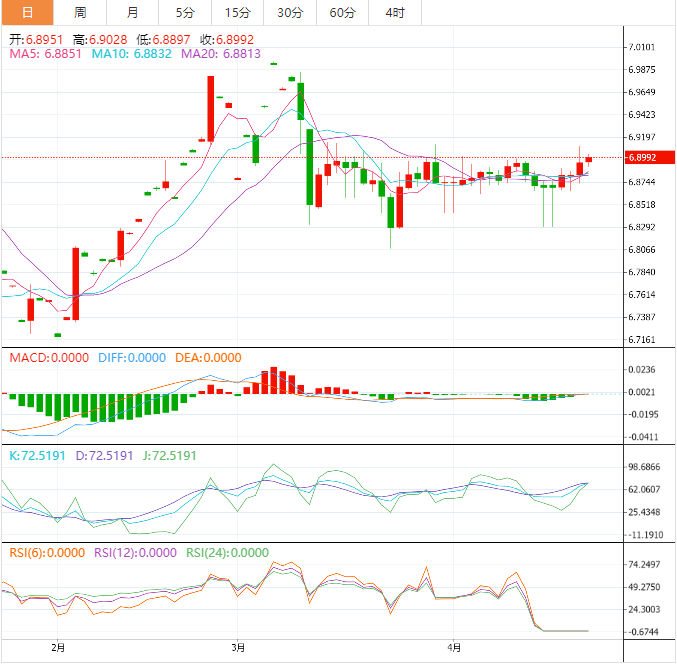This screenshot has height=667, width=677.
Task: Click the 6.7161 price axis value
Action: tap(642, 340)
